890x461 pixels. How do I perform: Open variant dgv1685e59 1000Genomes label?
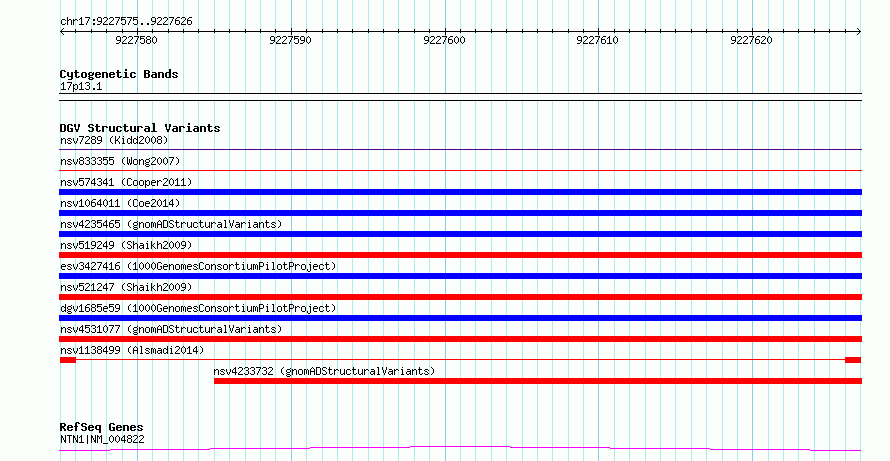pyautogui.click(x=198, y=308)
